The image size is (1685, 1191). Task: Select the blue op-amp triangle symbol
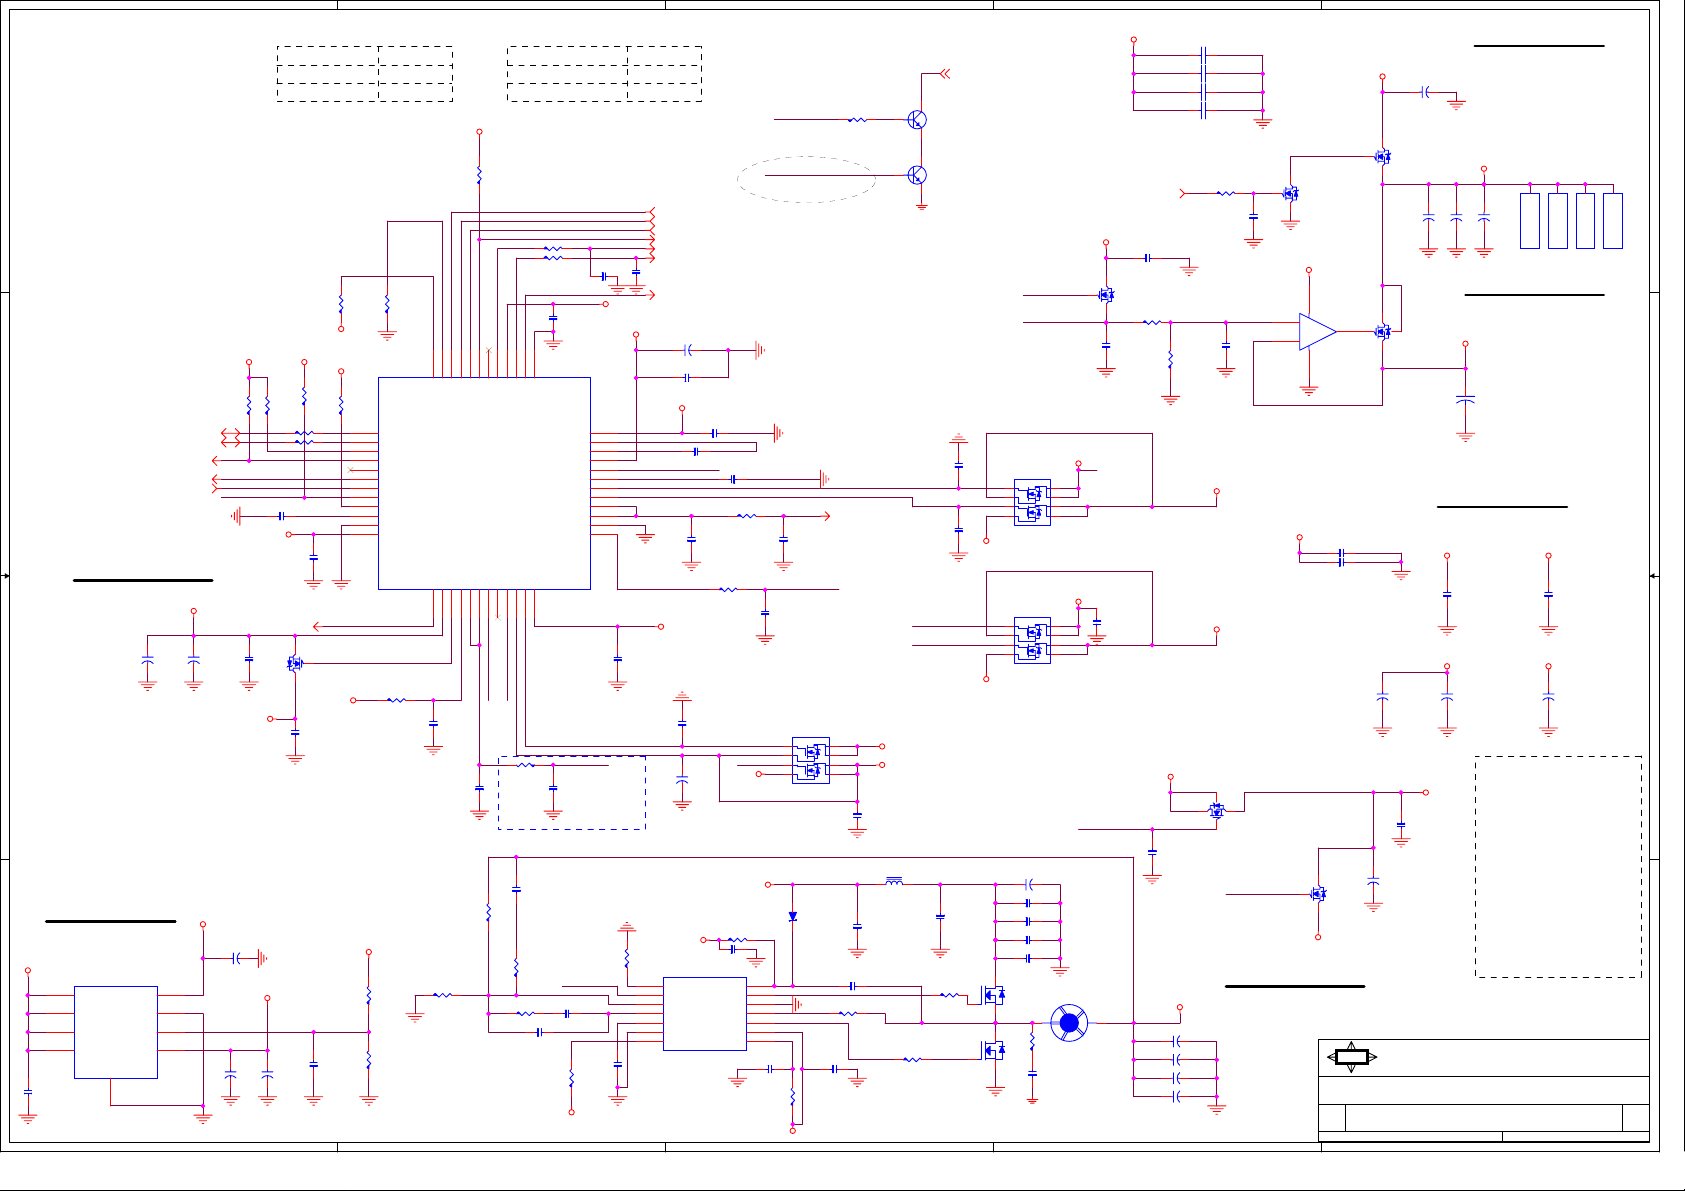pyautogui.click(x=1318, y=332)
